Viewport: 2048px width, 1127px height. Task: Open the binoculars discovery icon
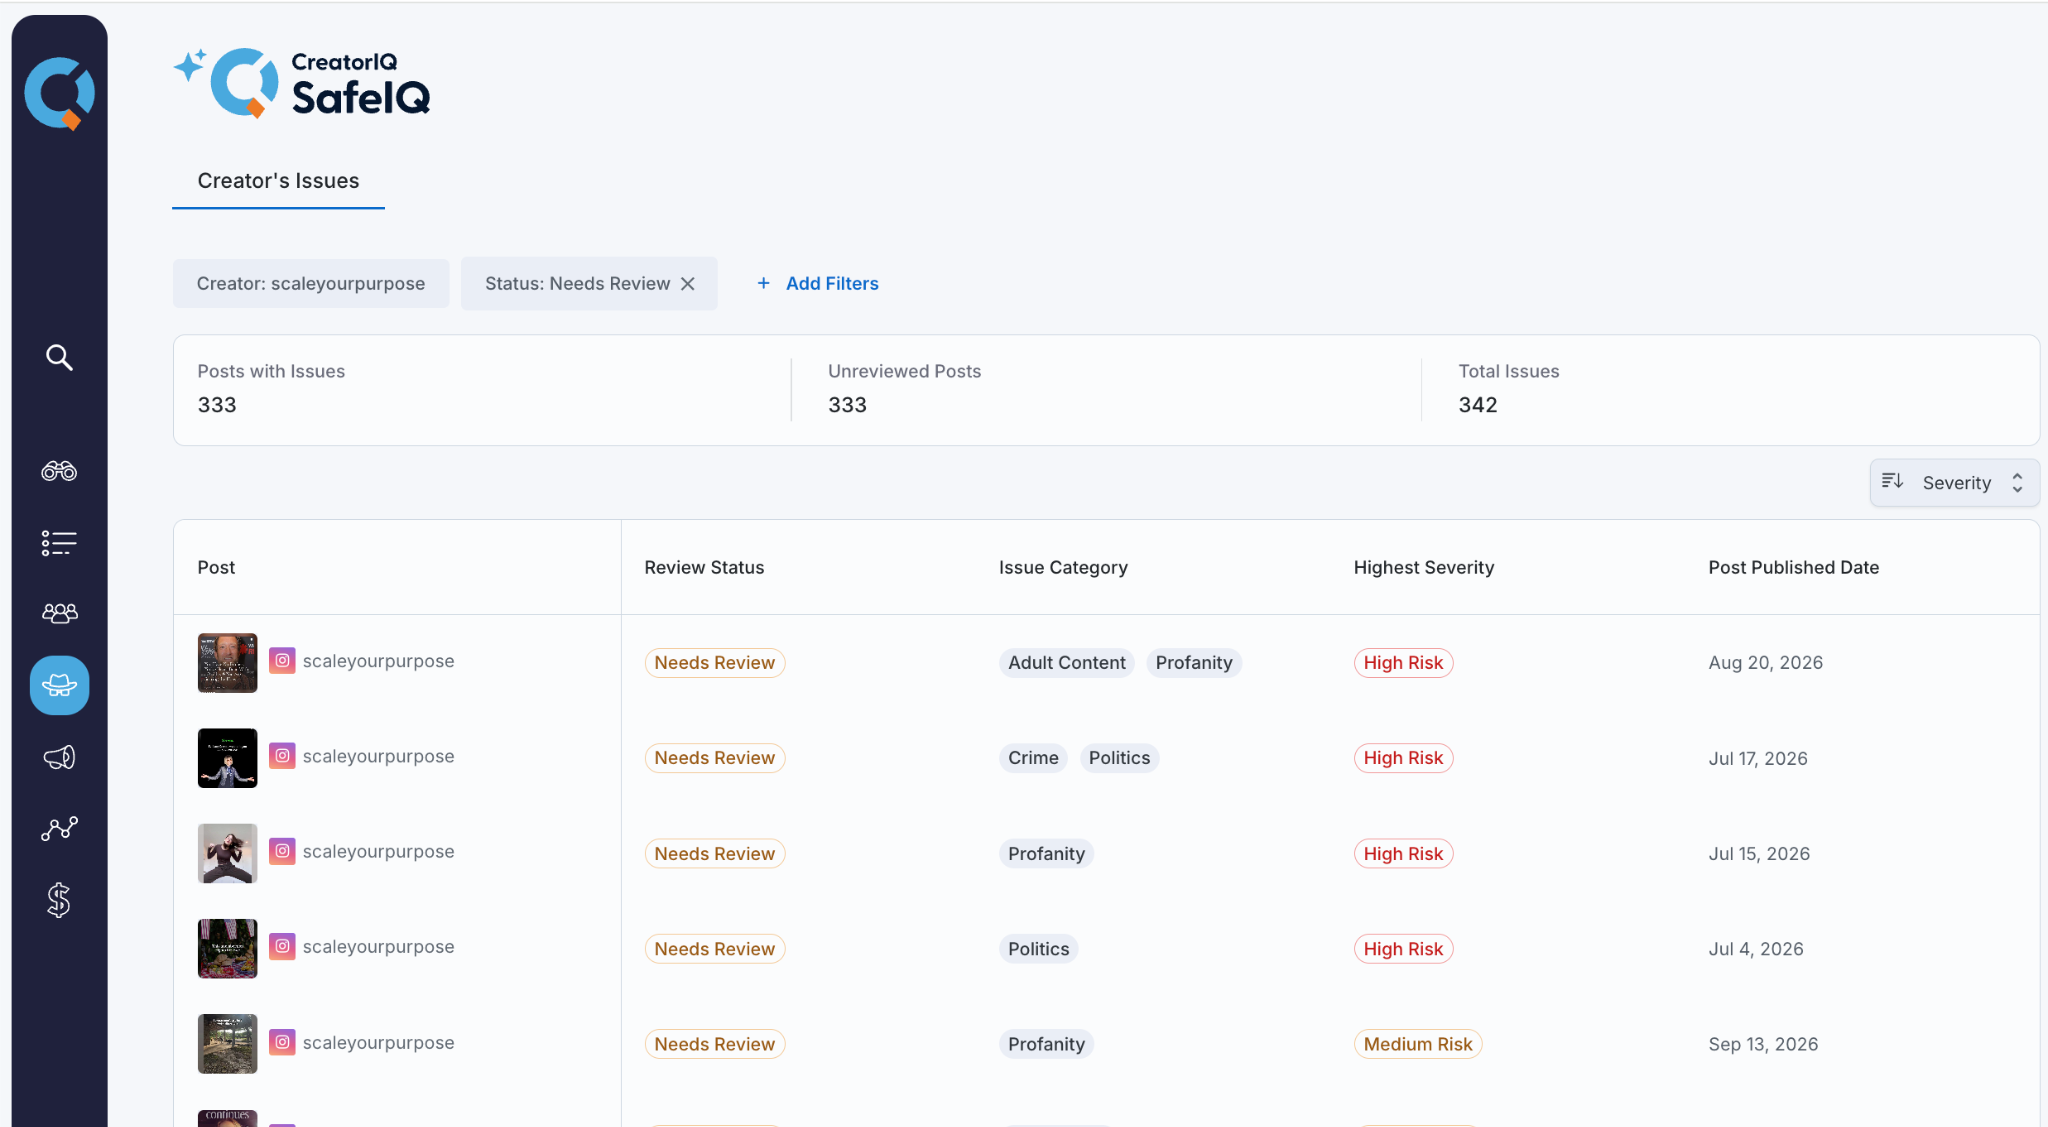(59, 470)
